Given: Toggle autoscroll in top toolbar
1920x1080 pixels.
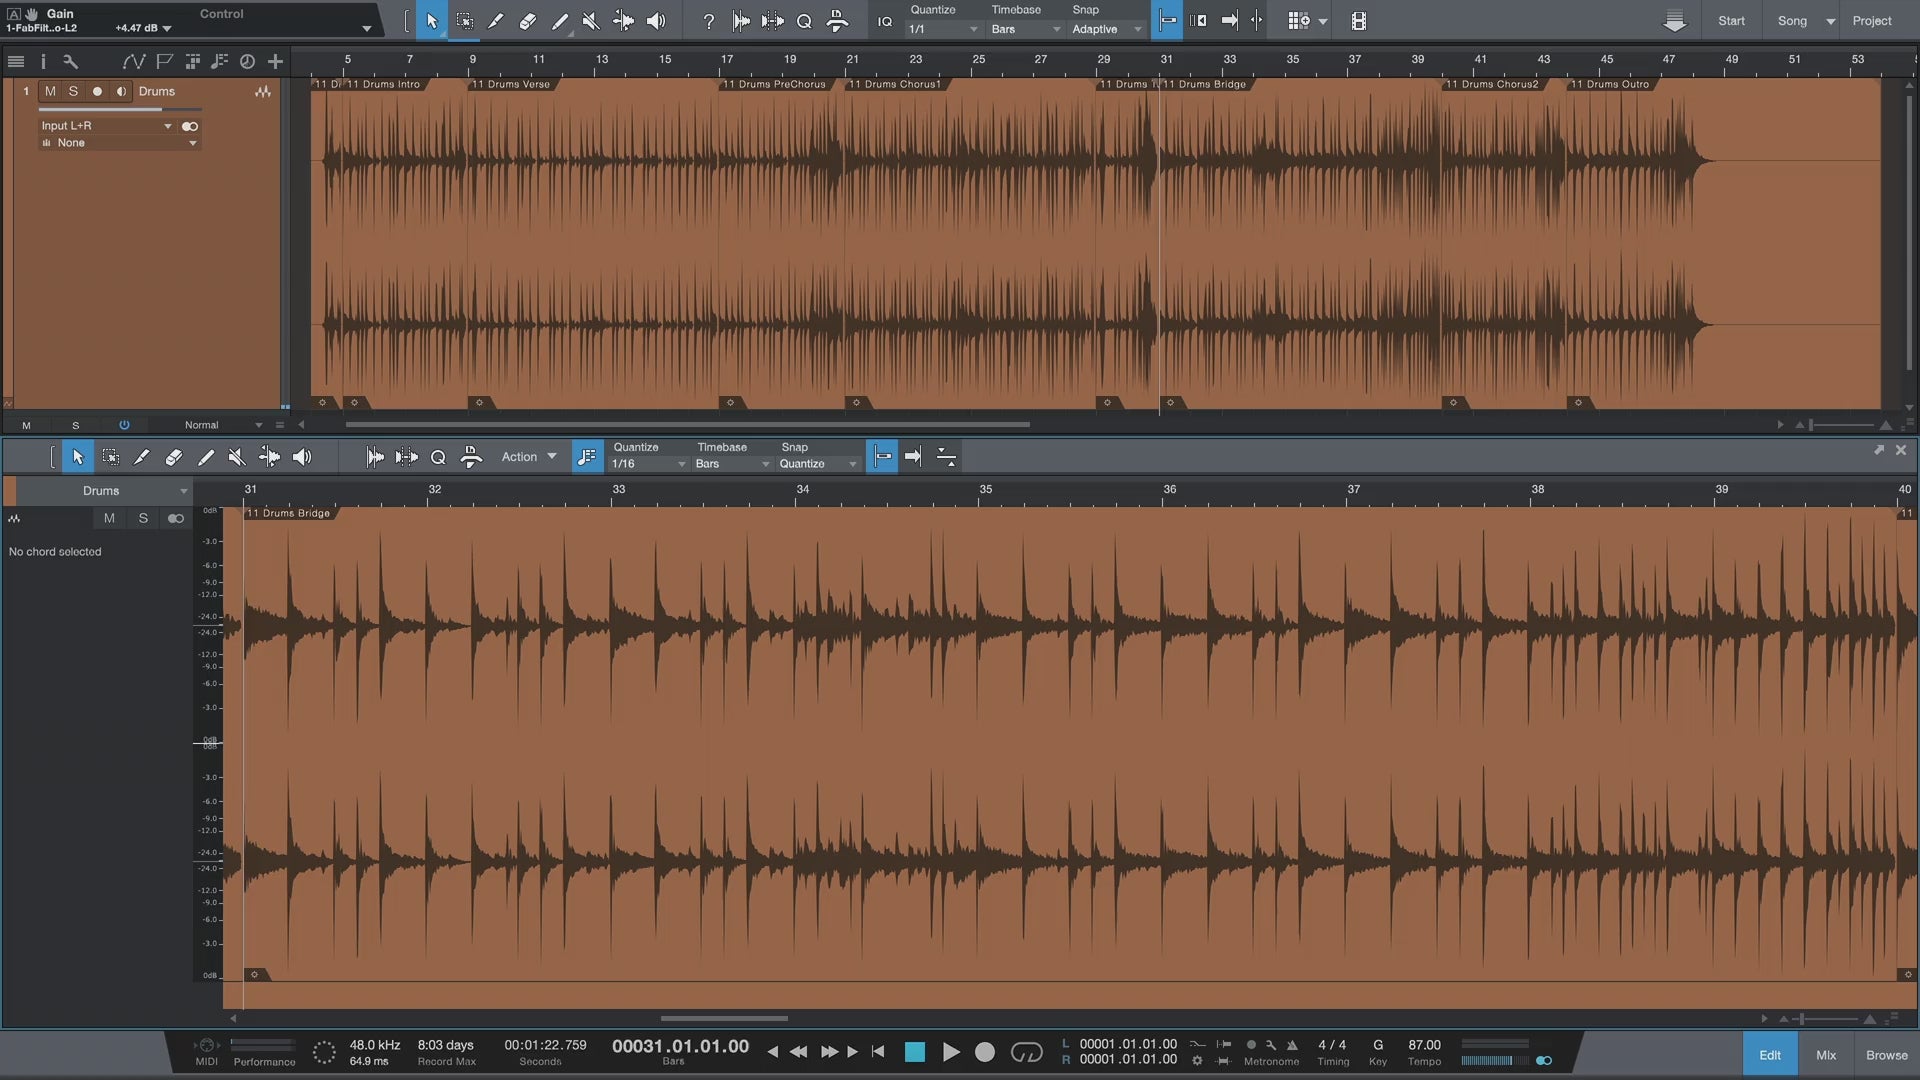Looking at the screenshot, I should [x=1230, y=21].
